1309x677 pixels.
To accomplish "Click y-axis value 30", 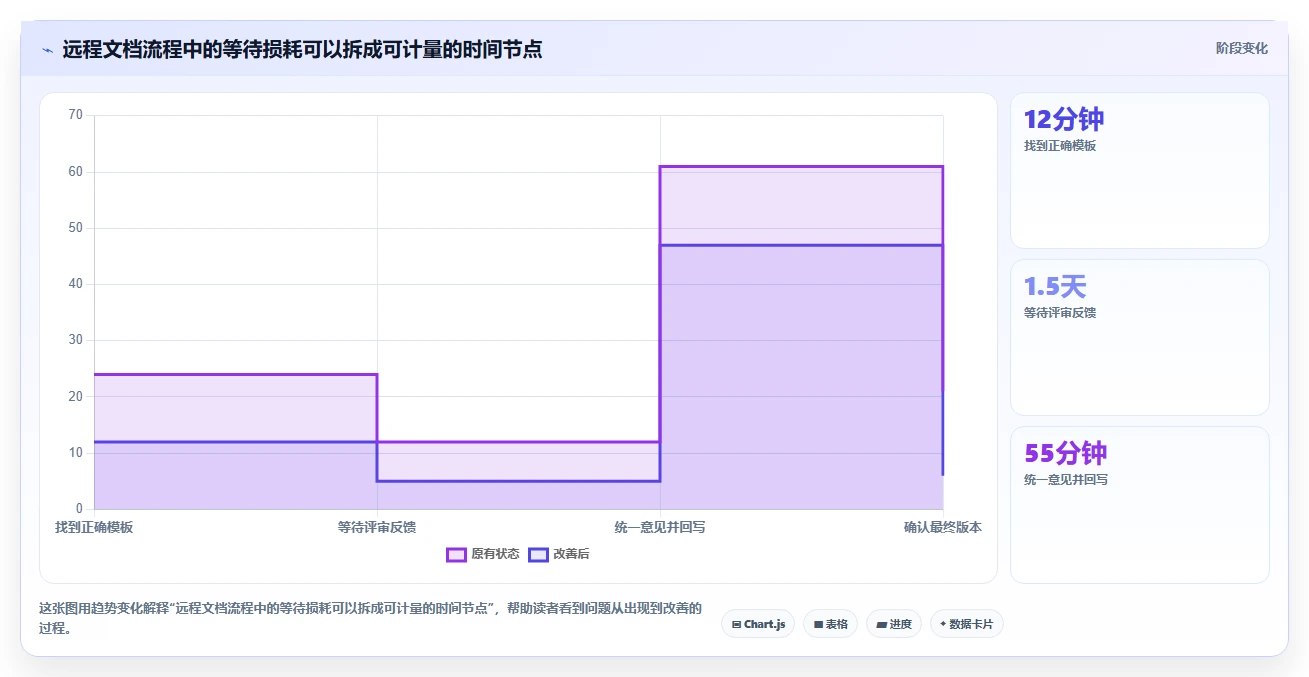I will pyautogui.click(x=75, y=340).
